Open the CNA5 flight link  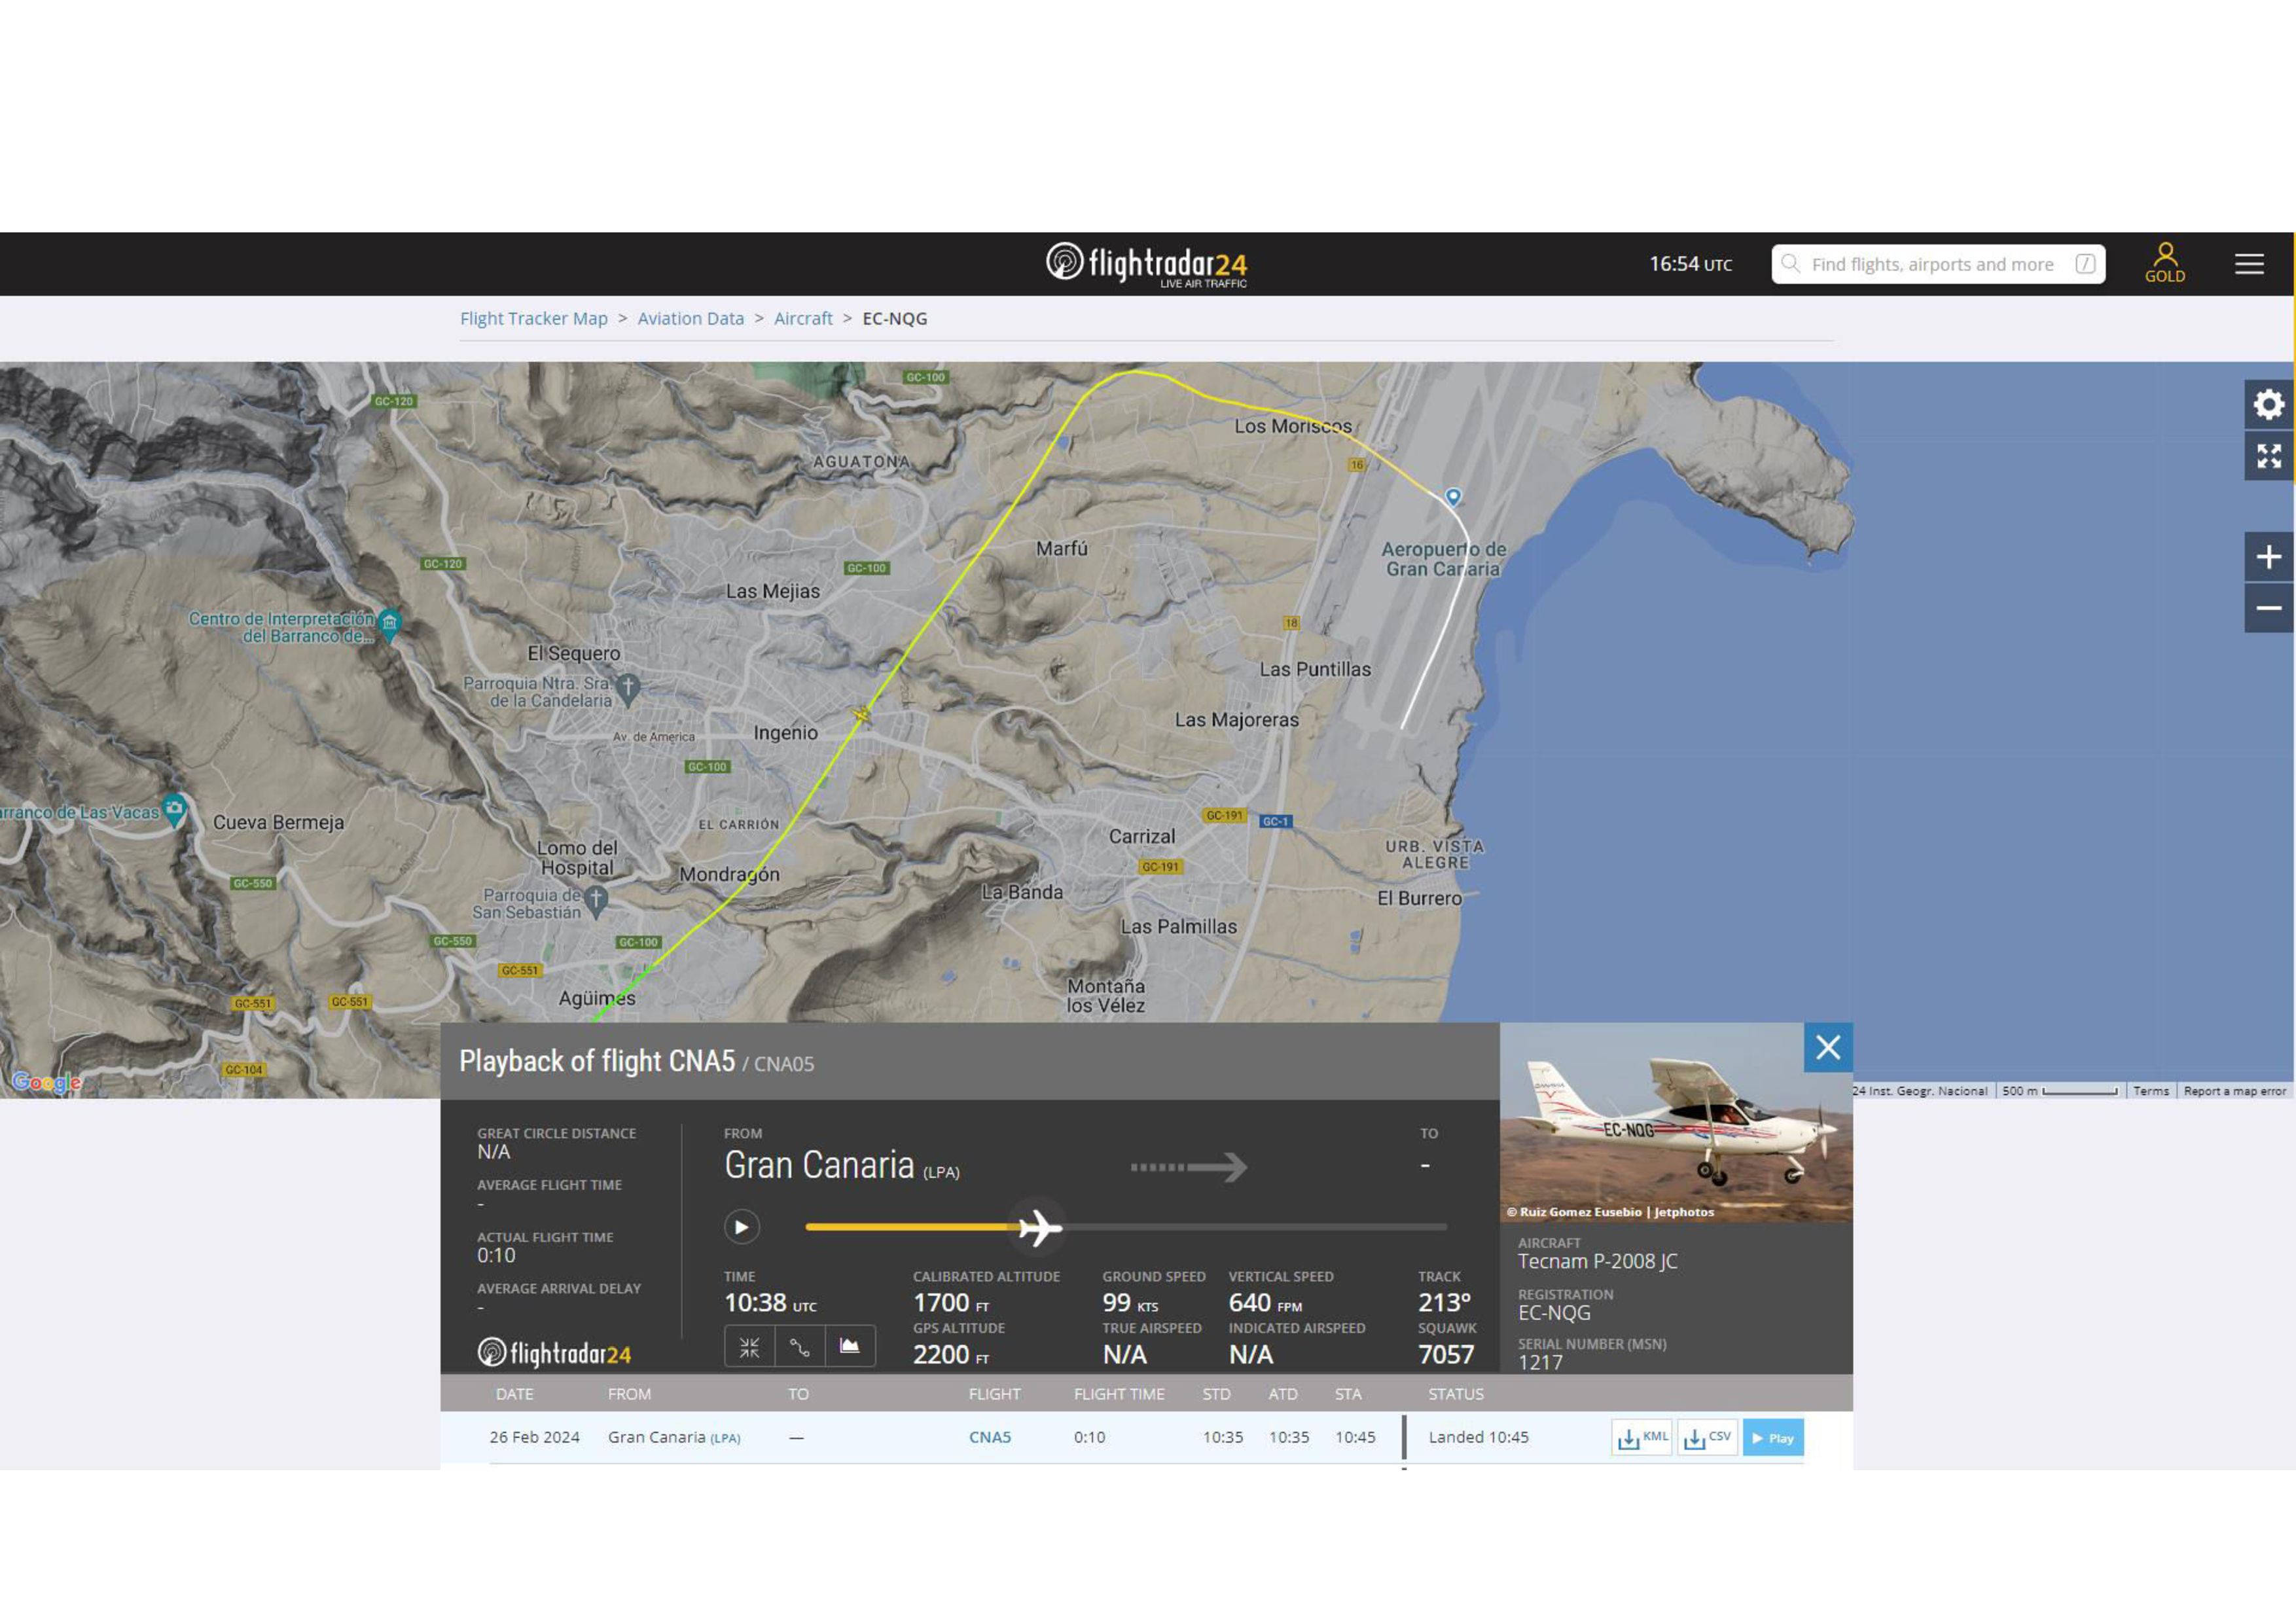click(x=989, y=1437)
